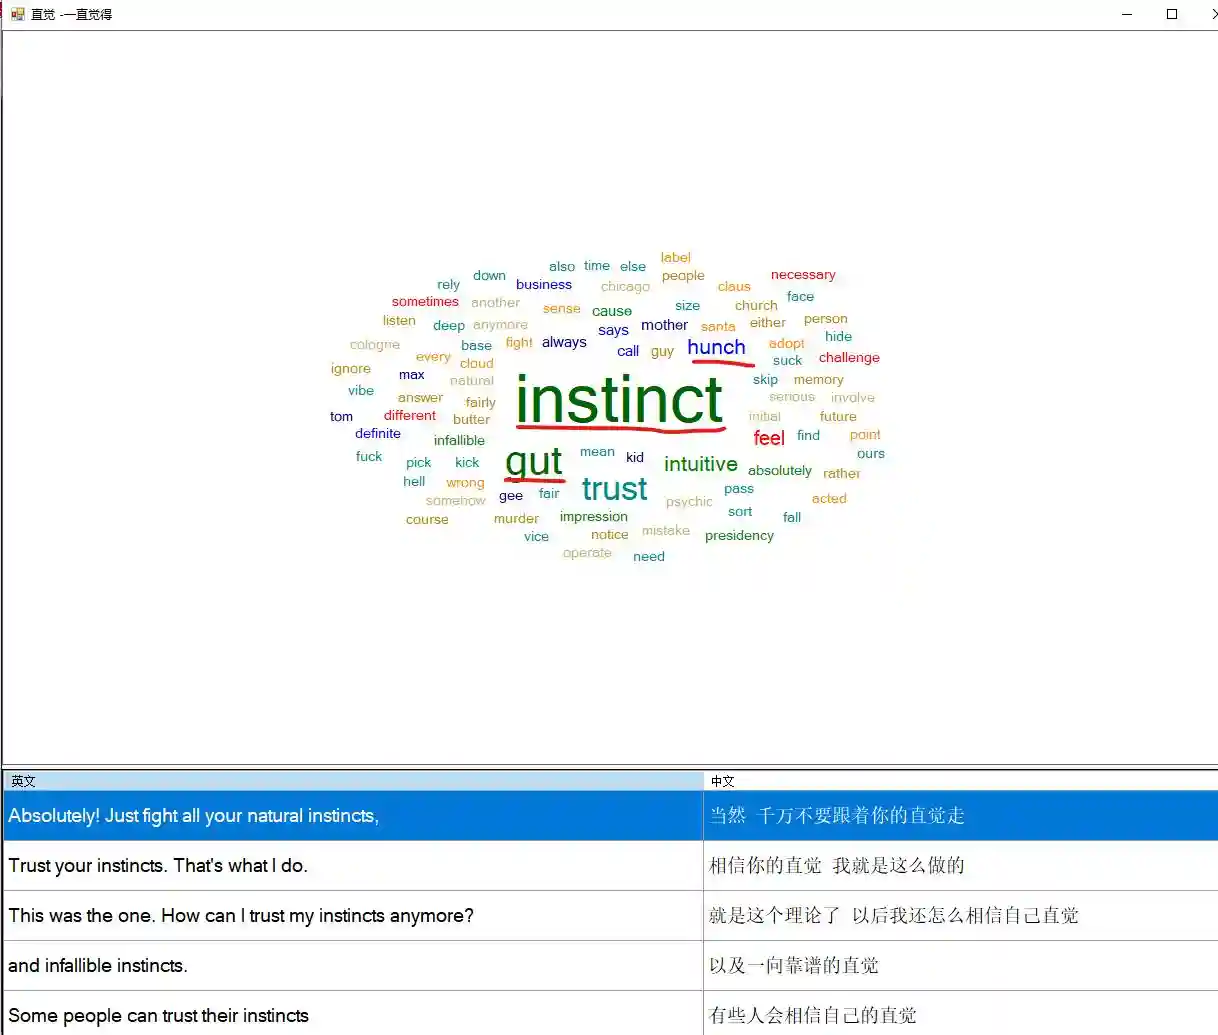1218x1035 pixels.
Task: Select the underlined word "gut"
Action: click(534, 462)
